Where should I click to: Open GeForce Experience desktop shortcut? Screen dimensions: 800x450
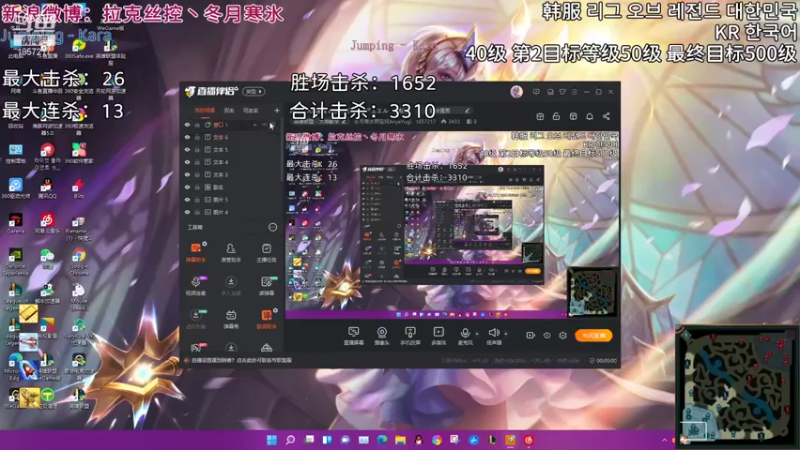(x=15, y=262)
